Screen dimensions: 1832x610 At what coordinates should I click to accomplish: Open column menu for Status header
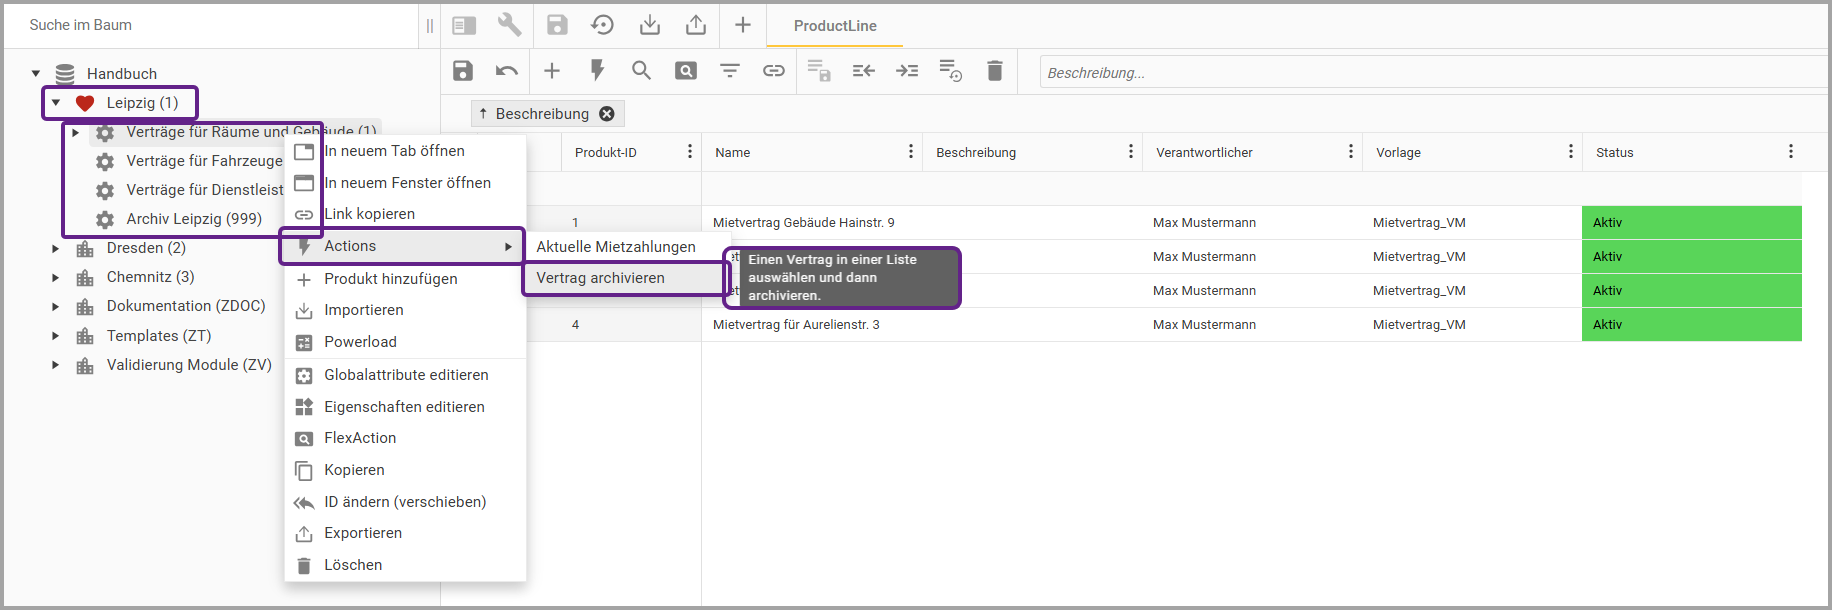click(x=1790, y=152)
